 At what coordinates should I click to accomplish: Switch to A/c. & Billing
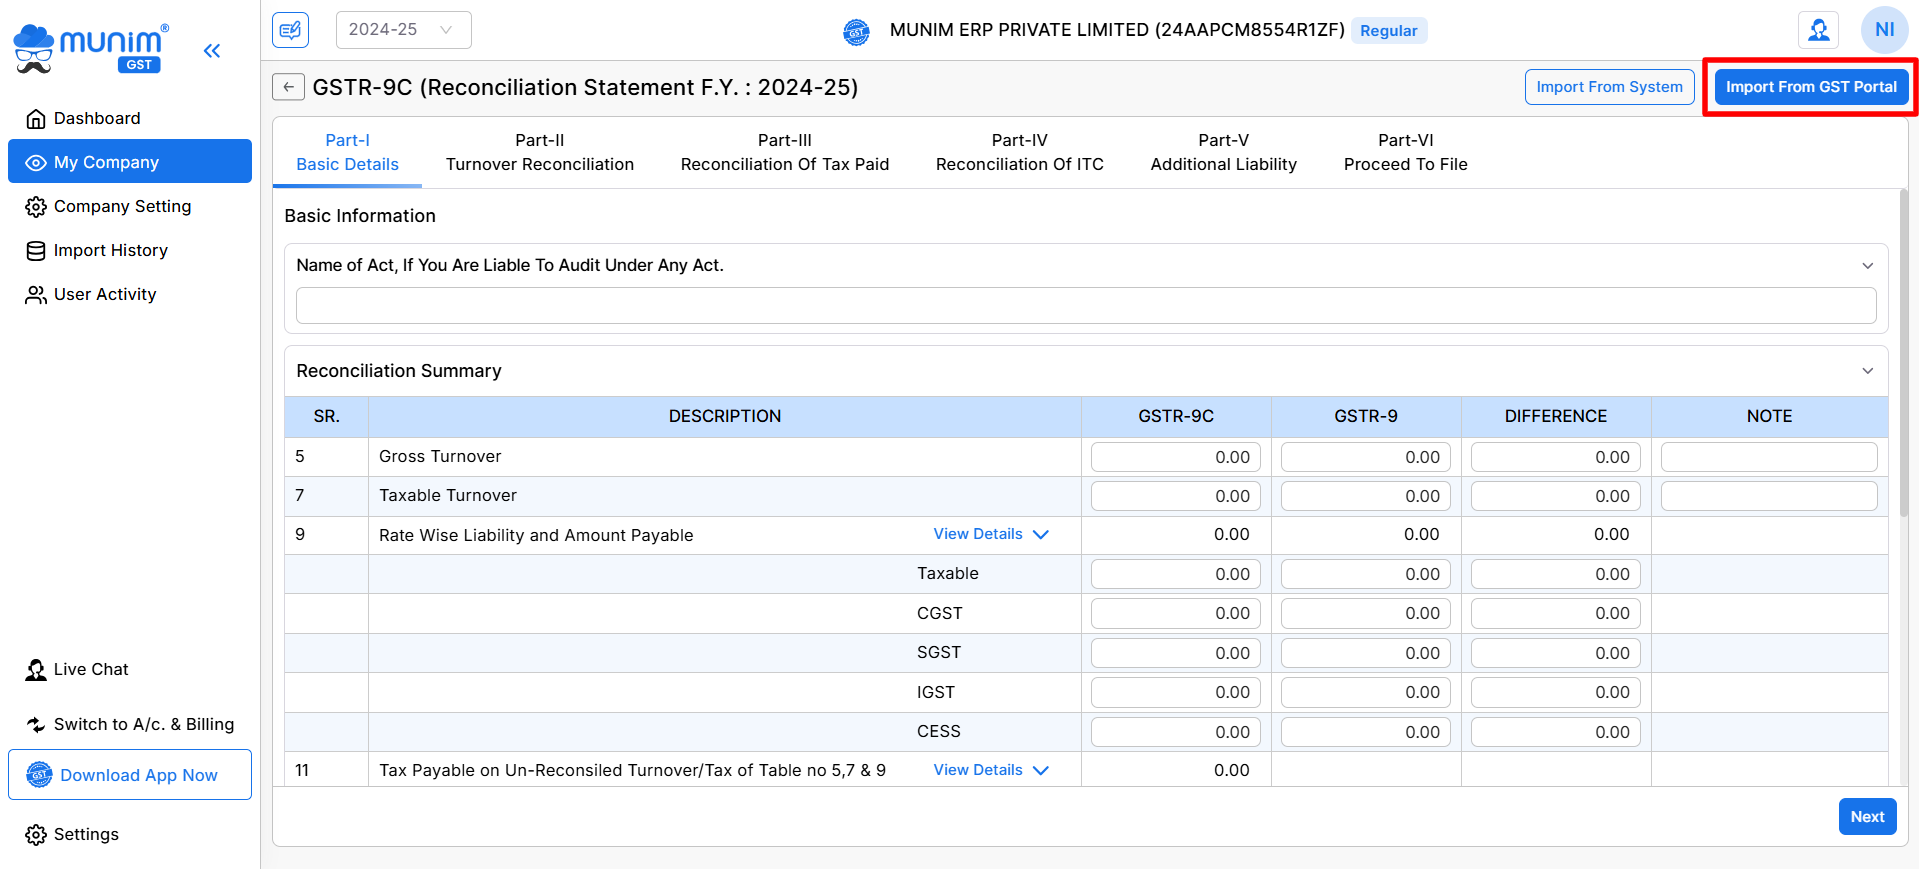pyautogui.click(x=130, y=724)
